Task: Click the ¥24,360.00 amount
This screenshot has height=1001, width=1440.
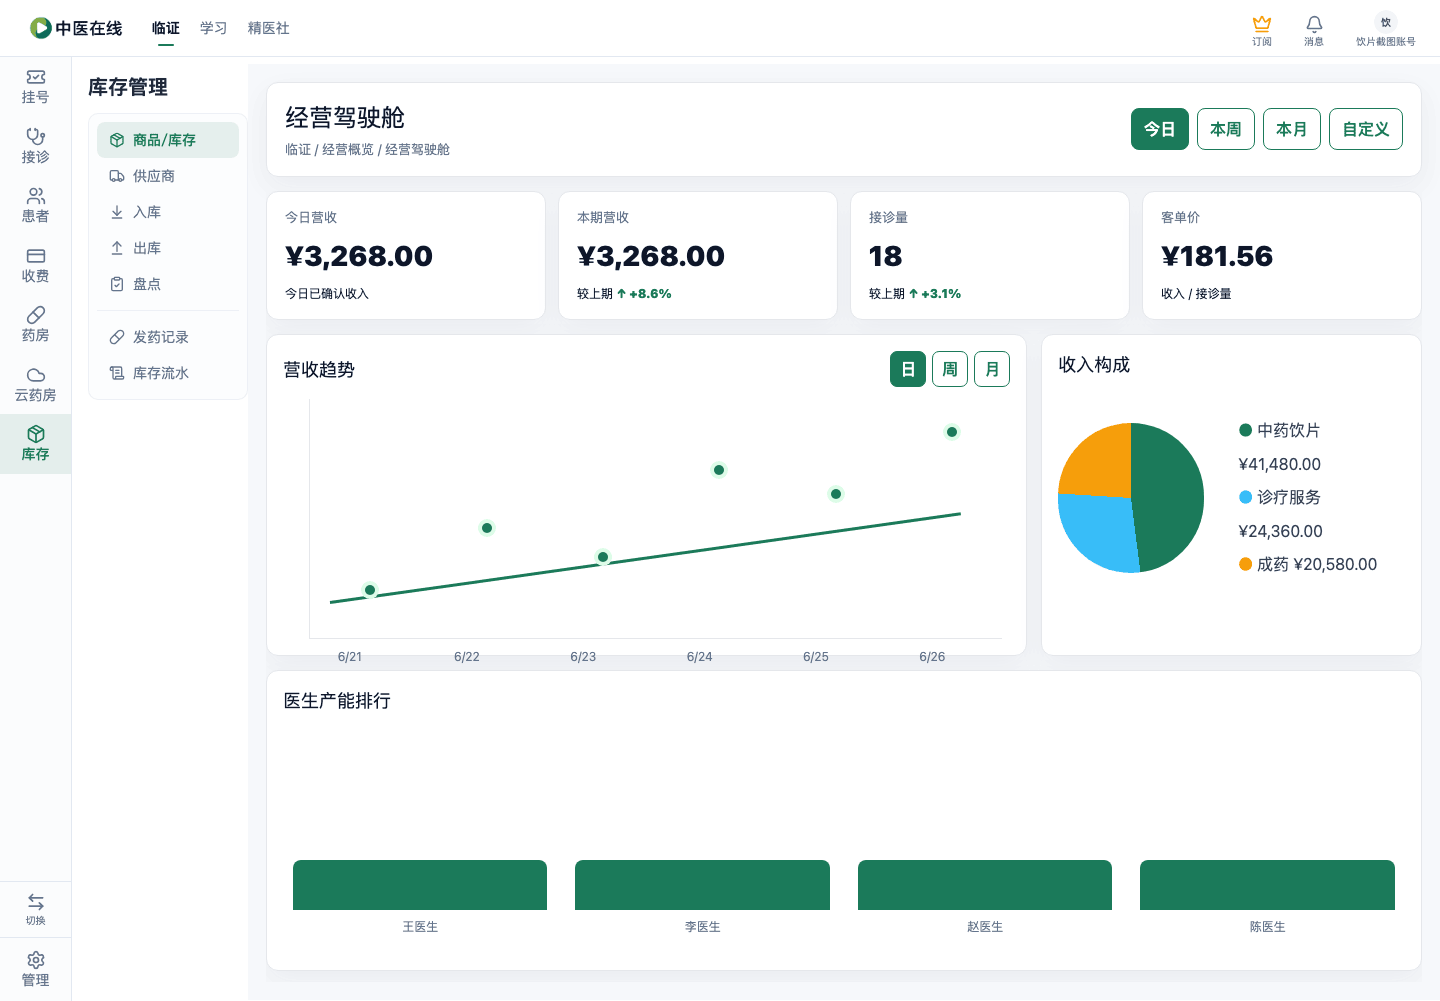Action: (1281, 531)
